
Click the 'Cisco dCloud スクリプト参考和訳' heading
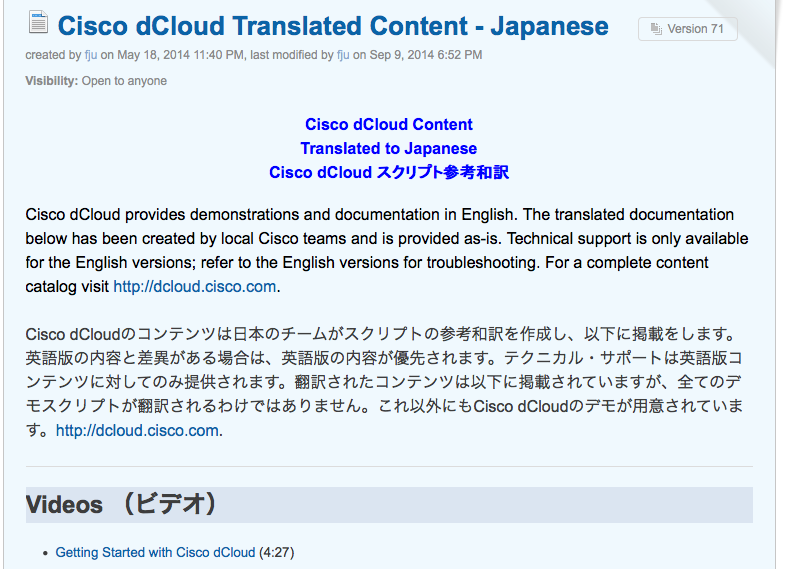[x=389, y=173]
